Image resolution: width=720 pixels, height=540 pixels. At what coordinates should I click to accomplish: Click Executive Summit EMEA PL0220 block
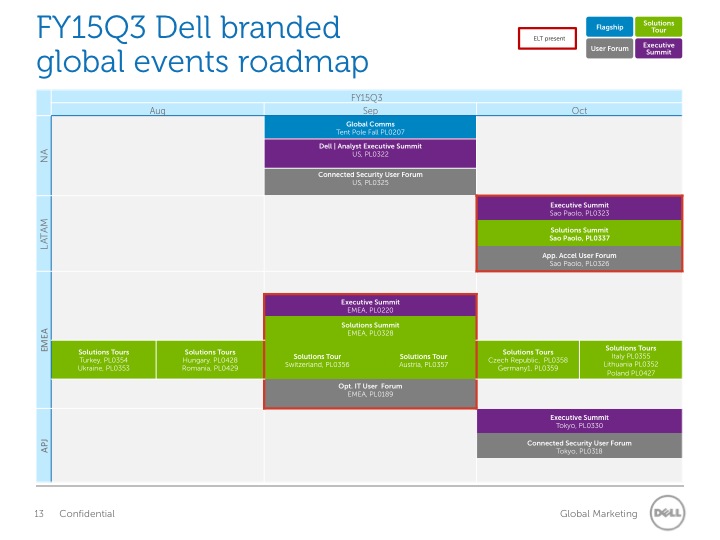click(370, 305)
